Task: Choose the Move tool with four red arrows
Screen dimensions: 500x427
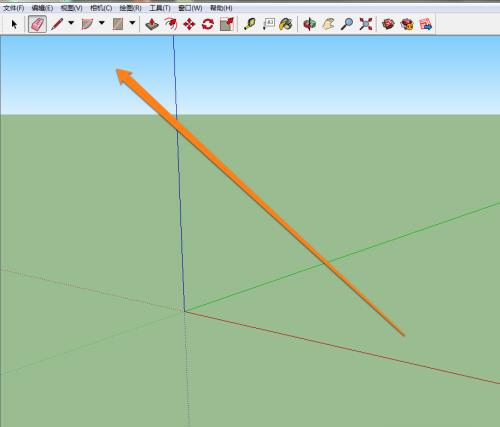Action: 189,24
